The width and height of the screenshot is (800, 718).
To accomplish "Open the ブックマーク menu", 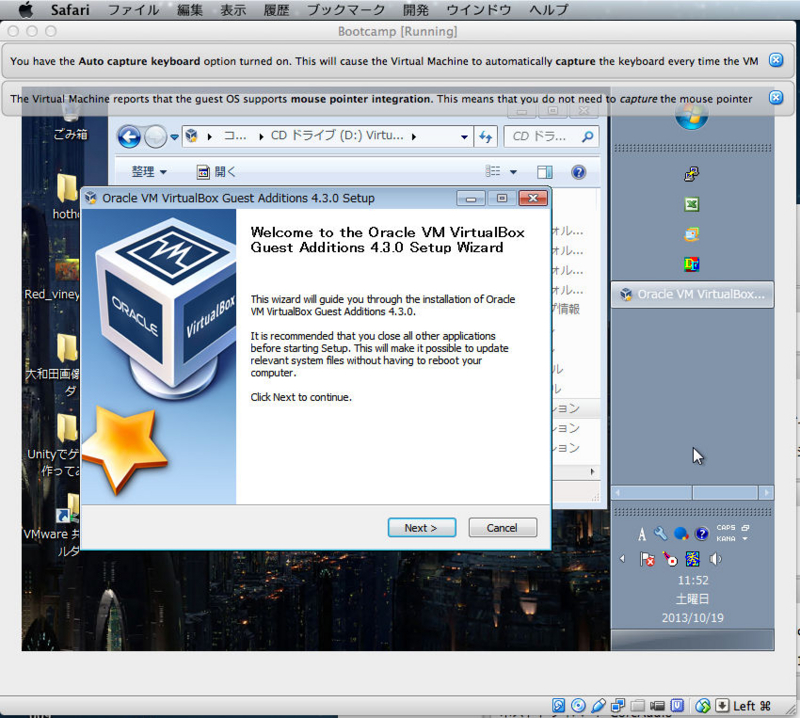I will point(346,10).
